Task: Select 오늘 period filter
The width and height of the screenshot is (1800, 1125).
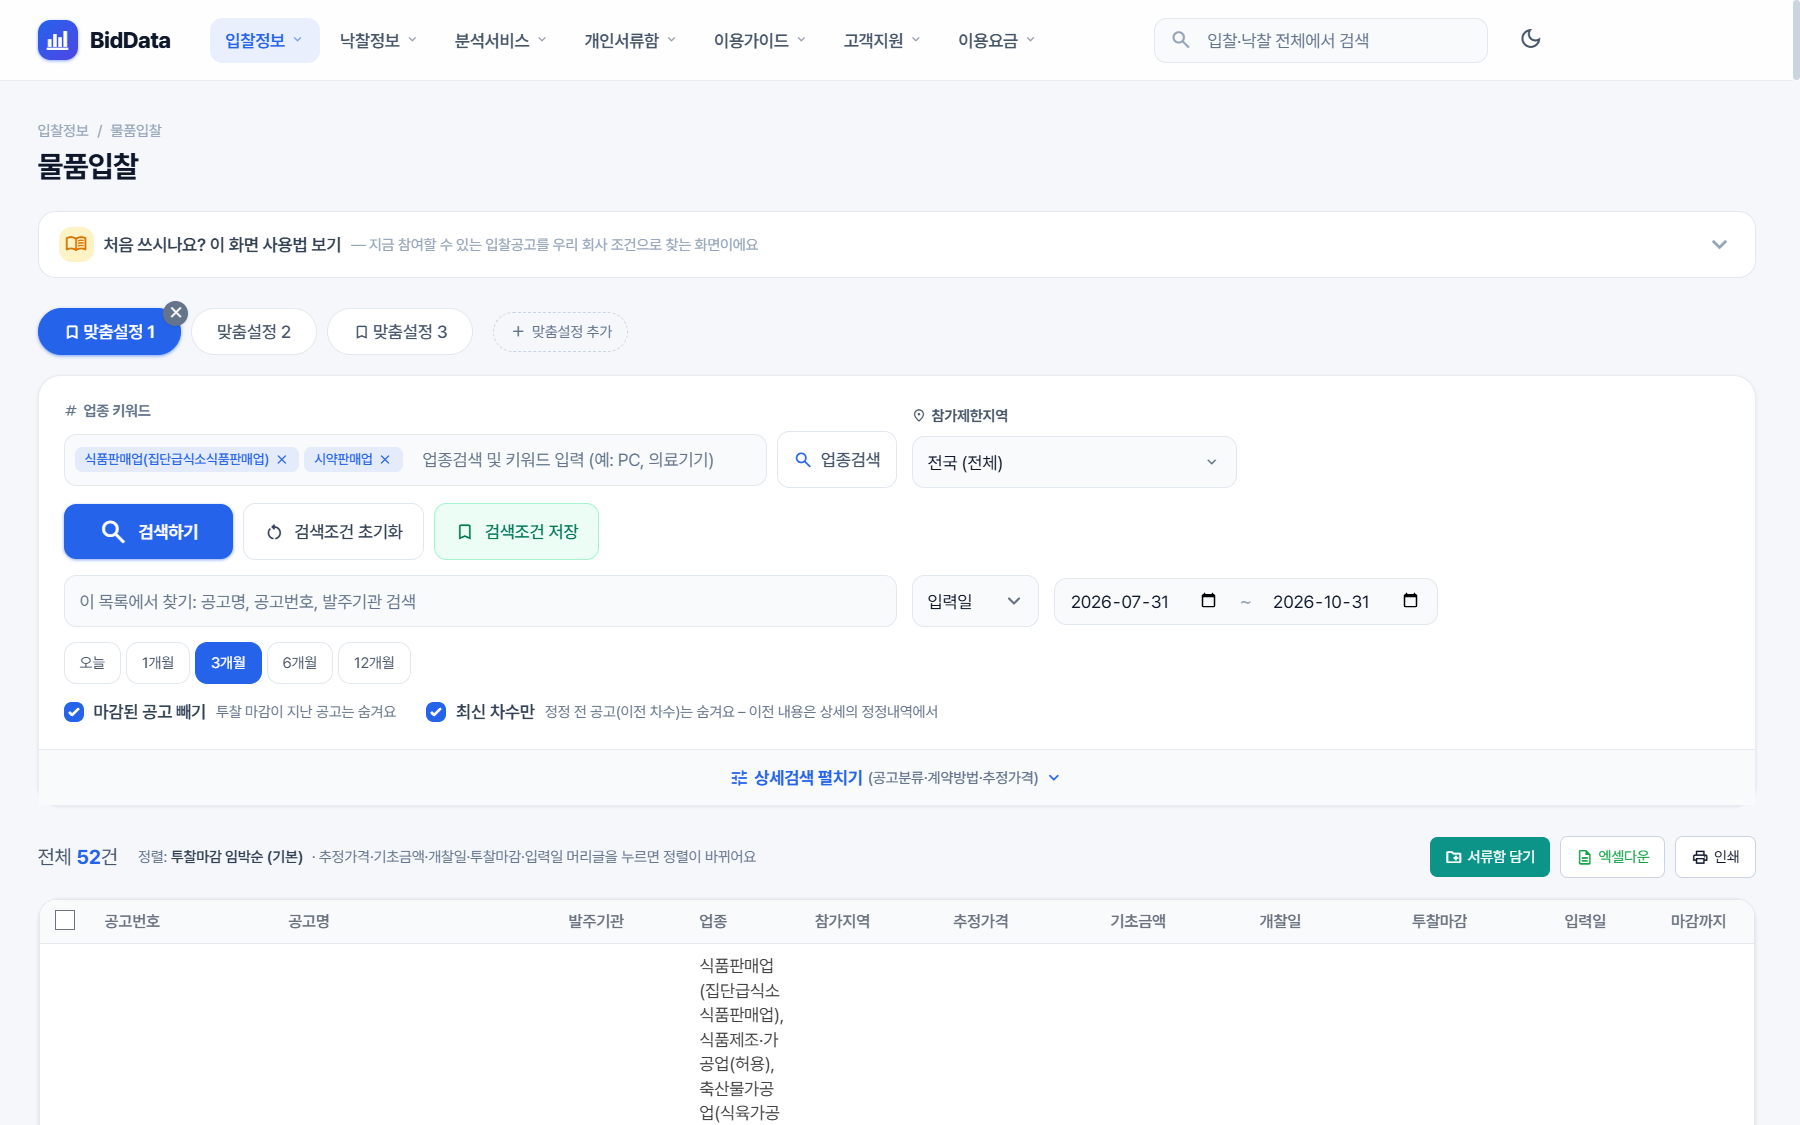Action: [92, 663]
